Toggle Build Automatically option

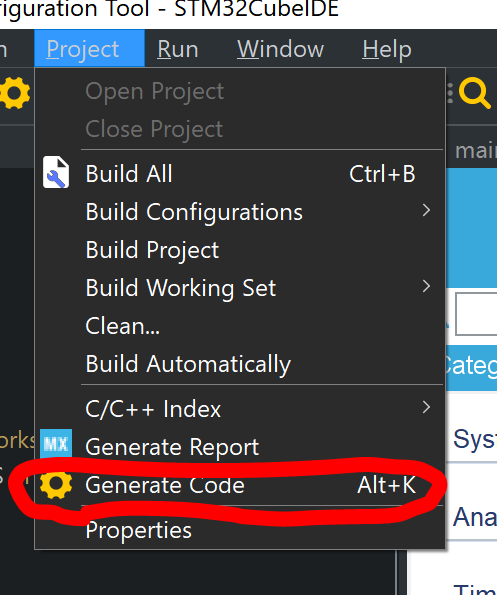point(239,364)
